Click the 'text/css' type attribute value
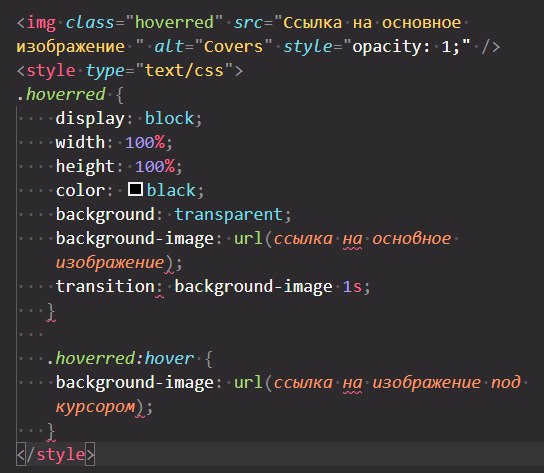Image resolution: width=544 pixels, height=473 pixels. tap(184, 70)
